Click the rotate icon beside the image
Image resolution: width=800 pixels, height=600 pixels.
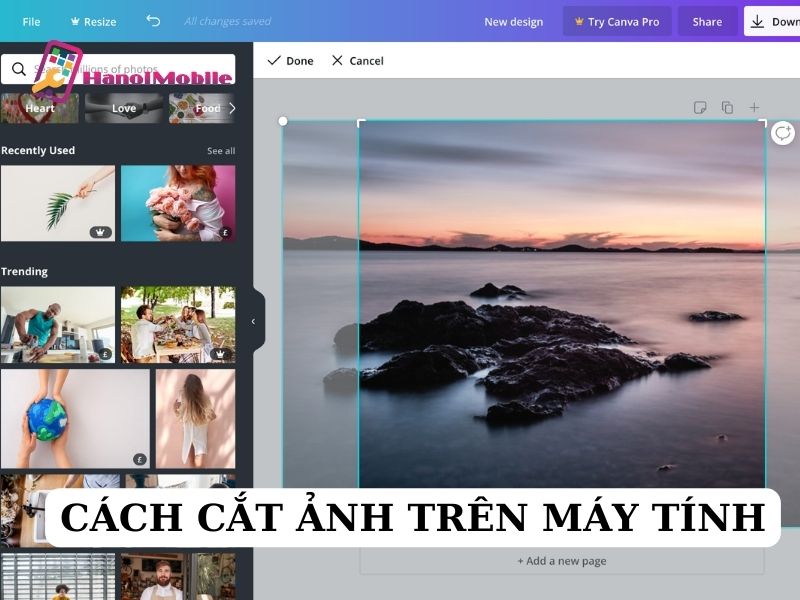782,133
